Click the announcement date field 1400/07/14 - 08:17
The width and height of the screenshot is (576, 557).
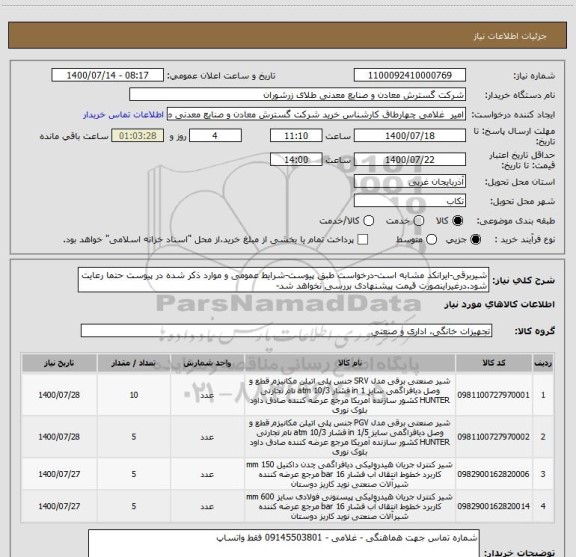108,75
